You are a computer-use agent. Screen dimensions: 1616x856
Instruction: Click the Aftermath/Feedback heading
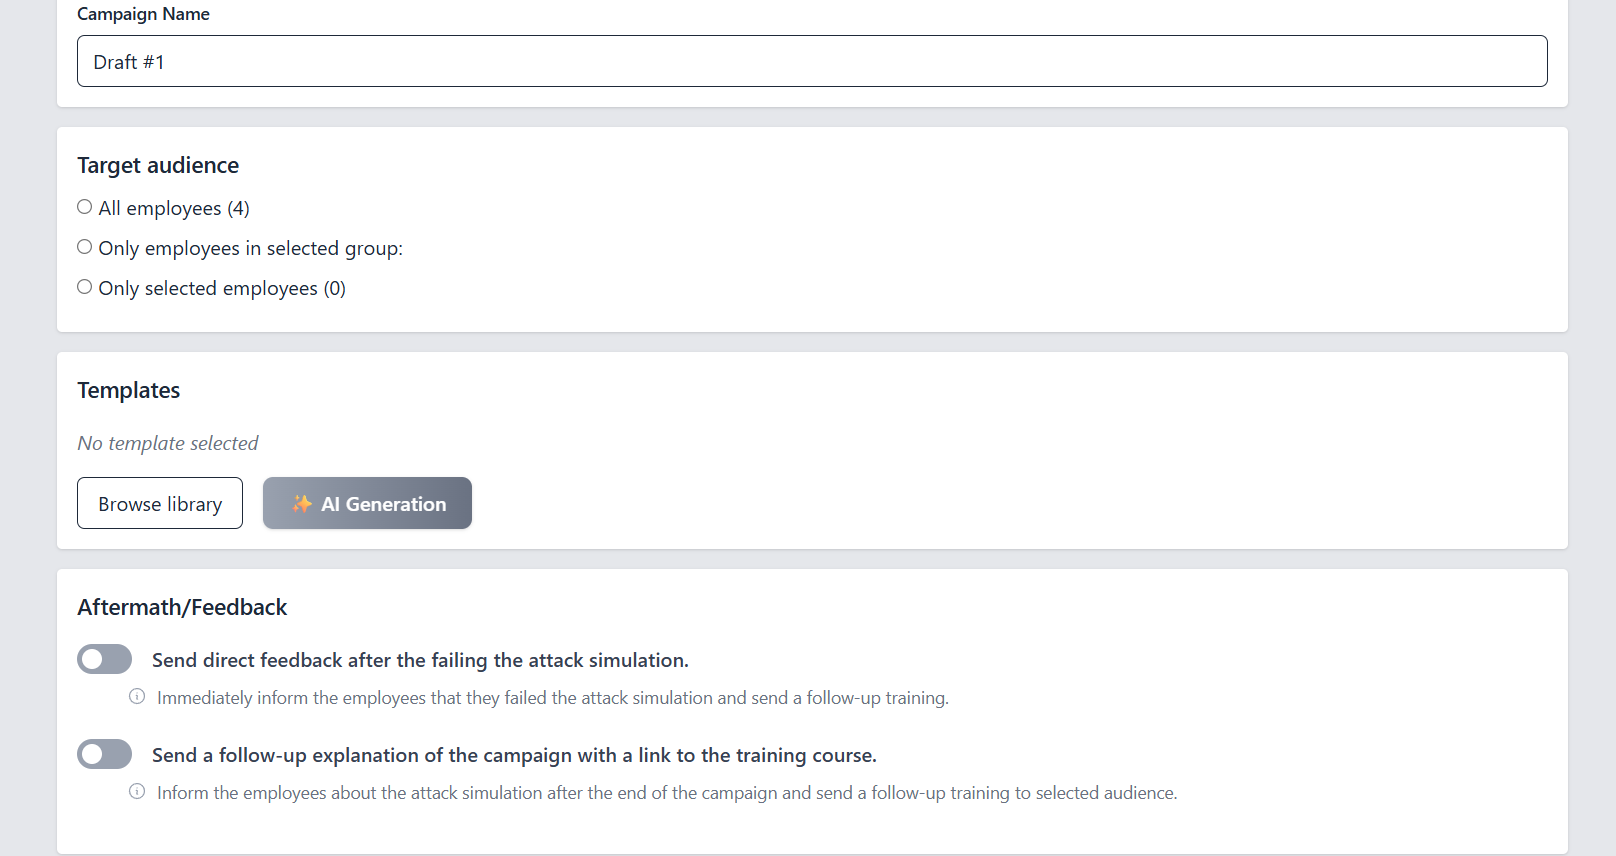pyautogui.click(x=182, y=607)
